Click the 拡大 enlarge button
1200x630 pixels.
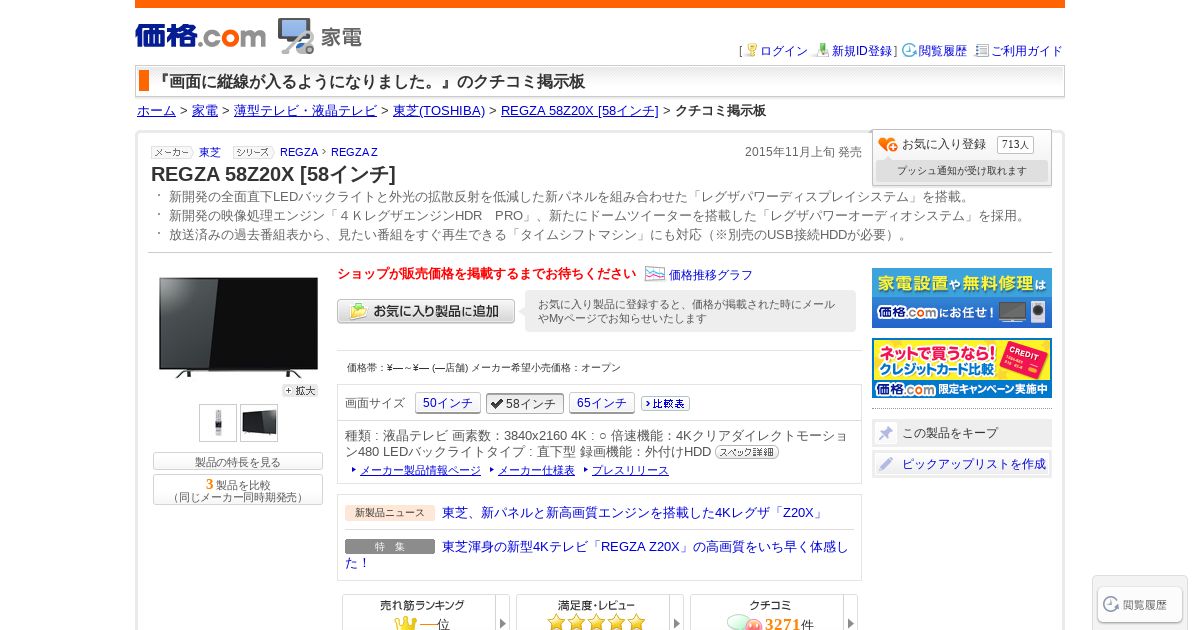pos(300,391)
